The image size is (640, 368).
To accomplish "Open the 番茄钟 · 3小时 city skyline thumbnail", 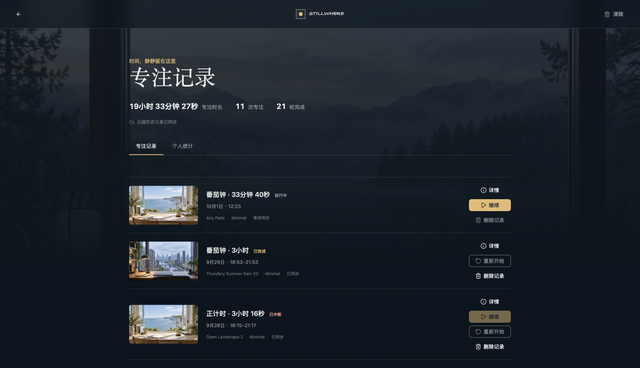I will click(164, 261).
